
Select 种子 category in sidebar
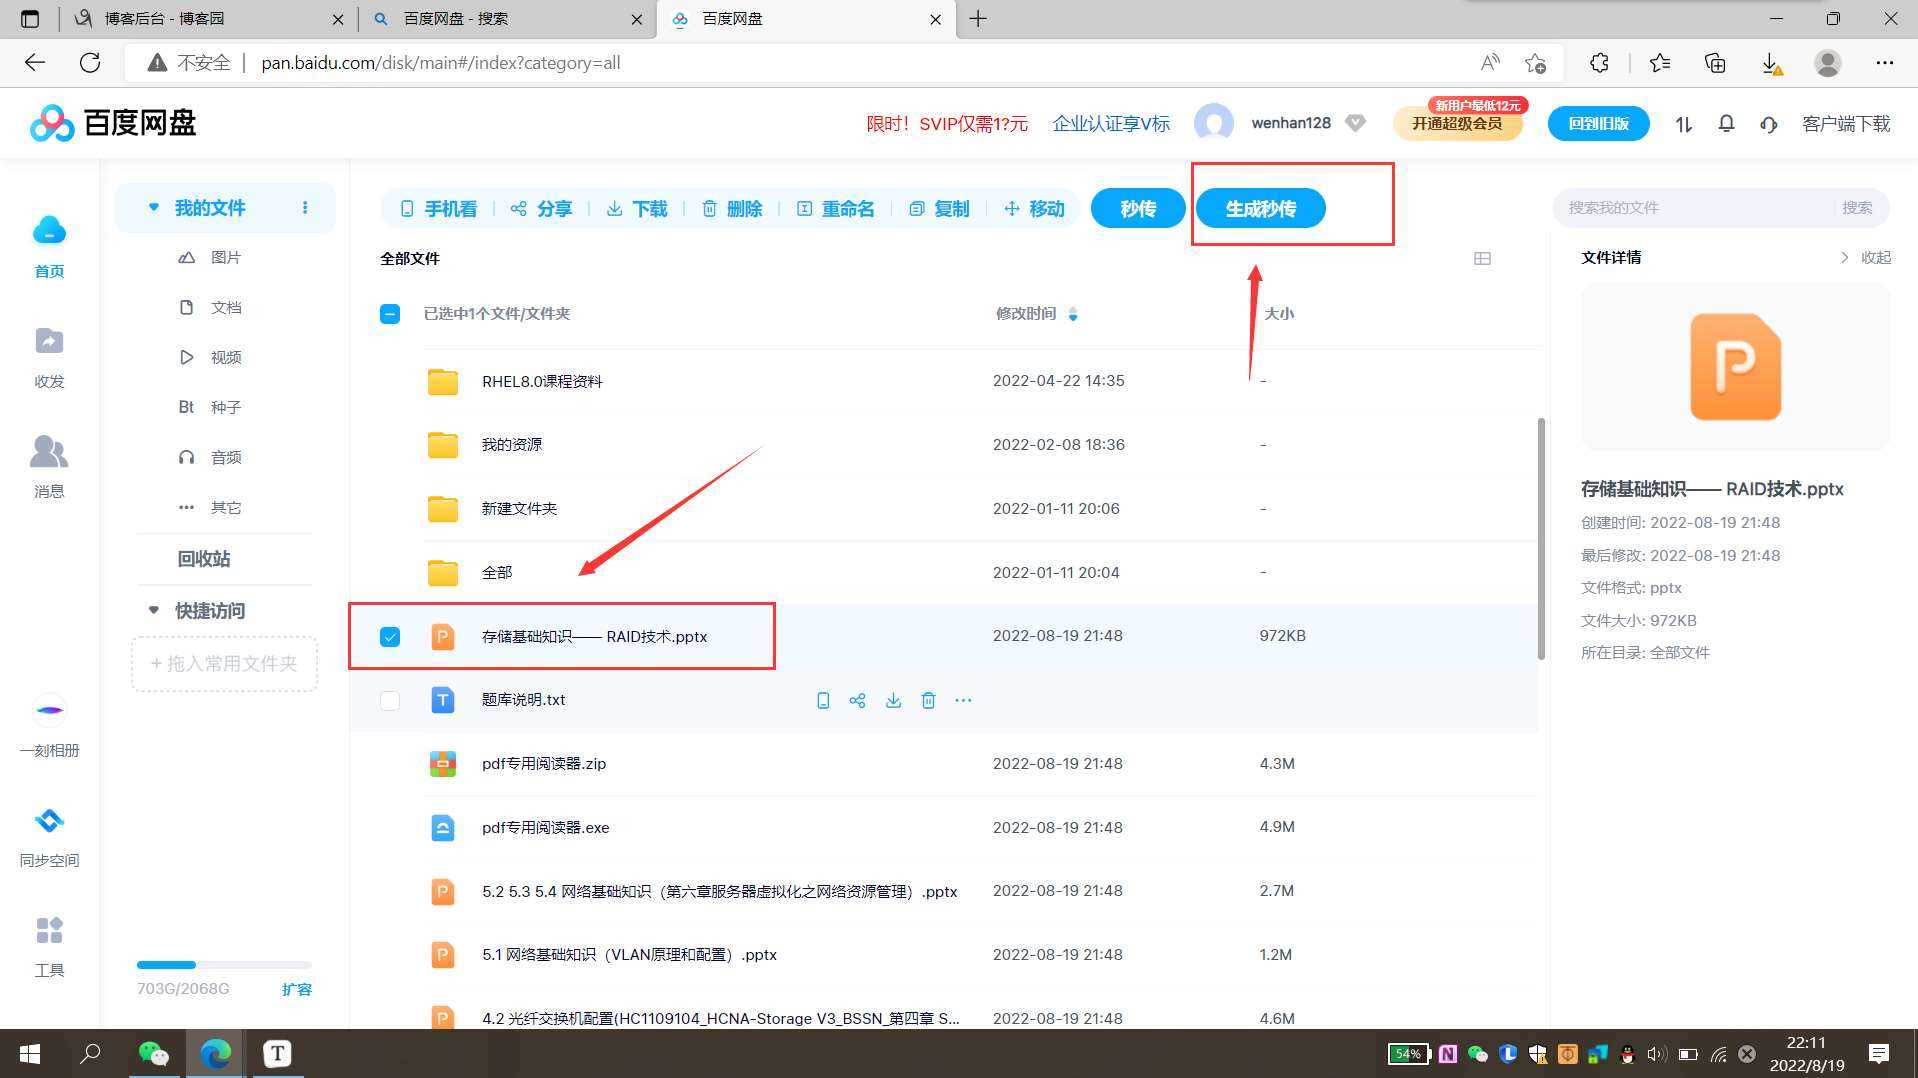point(210,407)
